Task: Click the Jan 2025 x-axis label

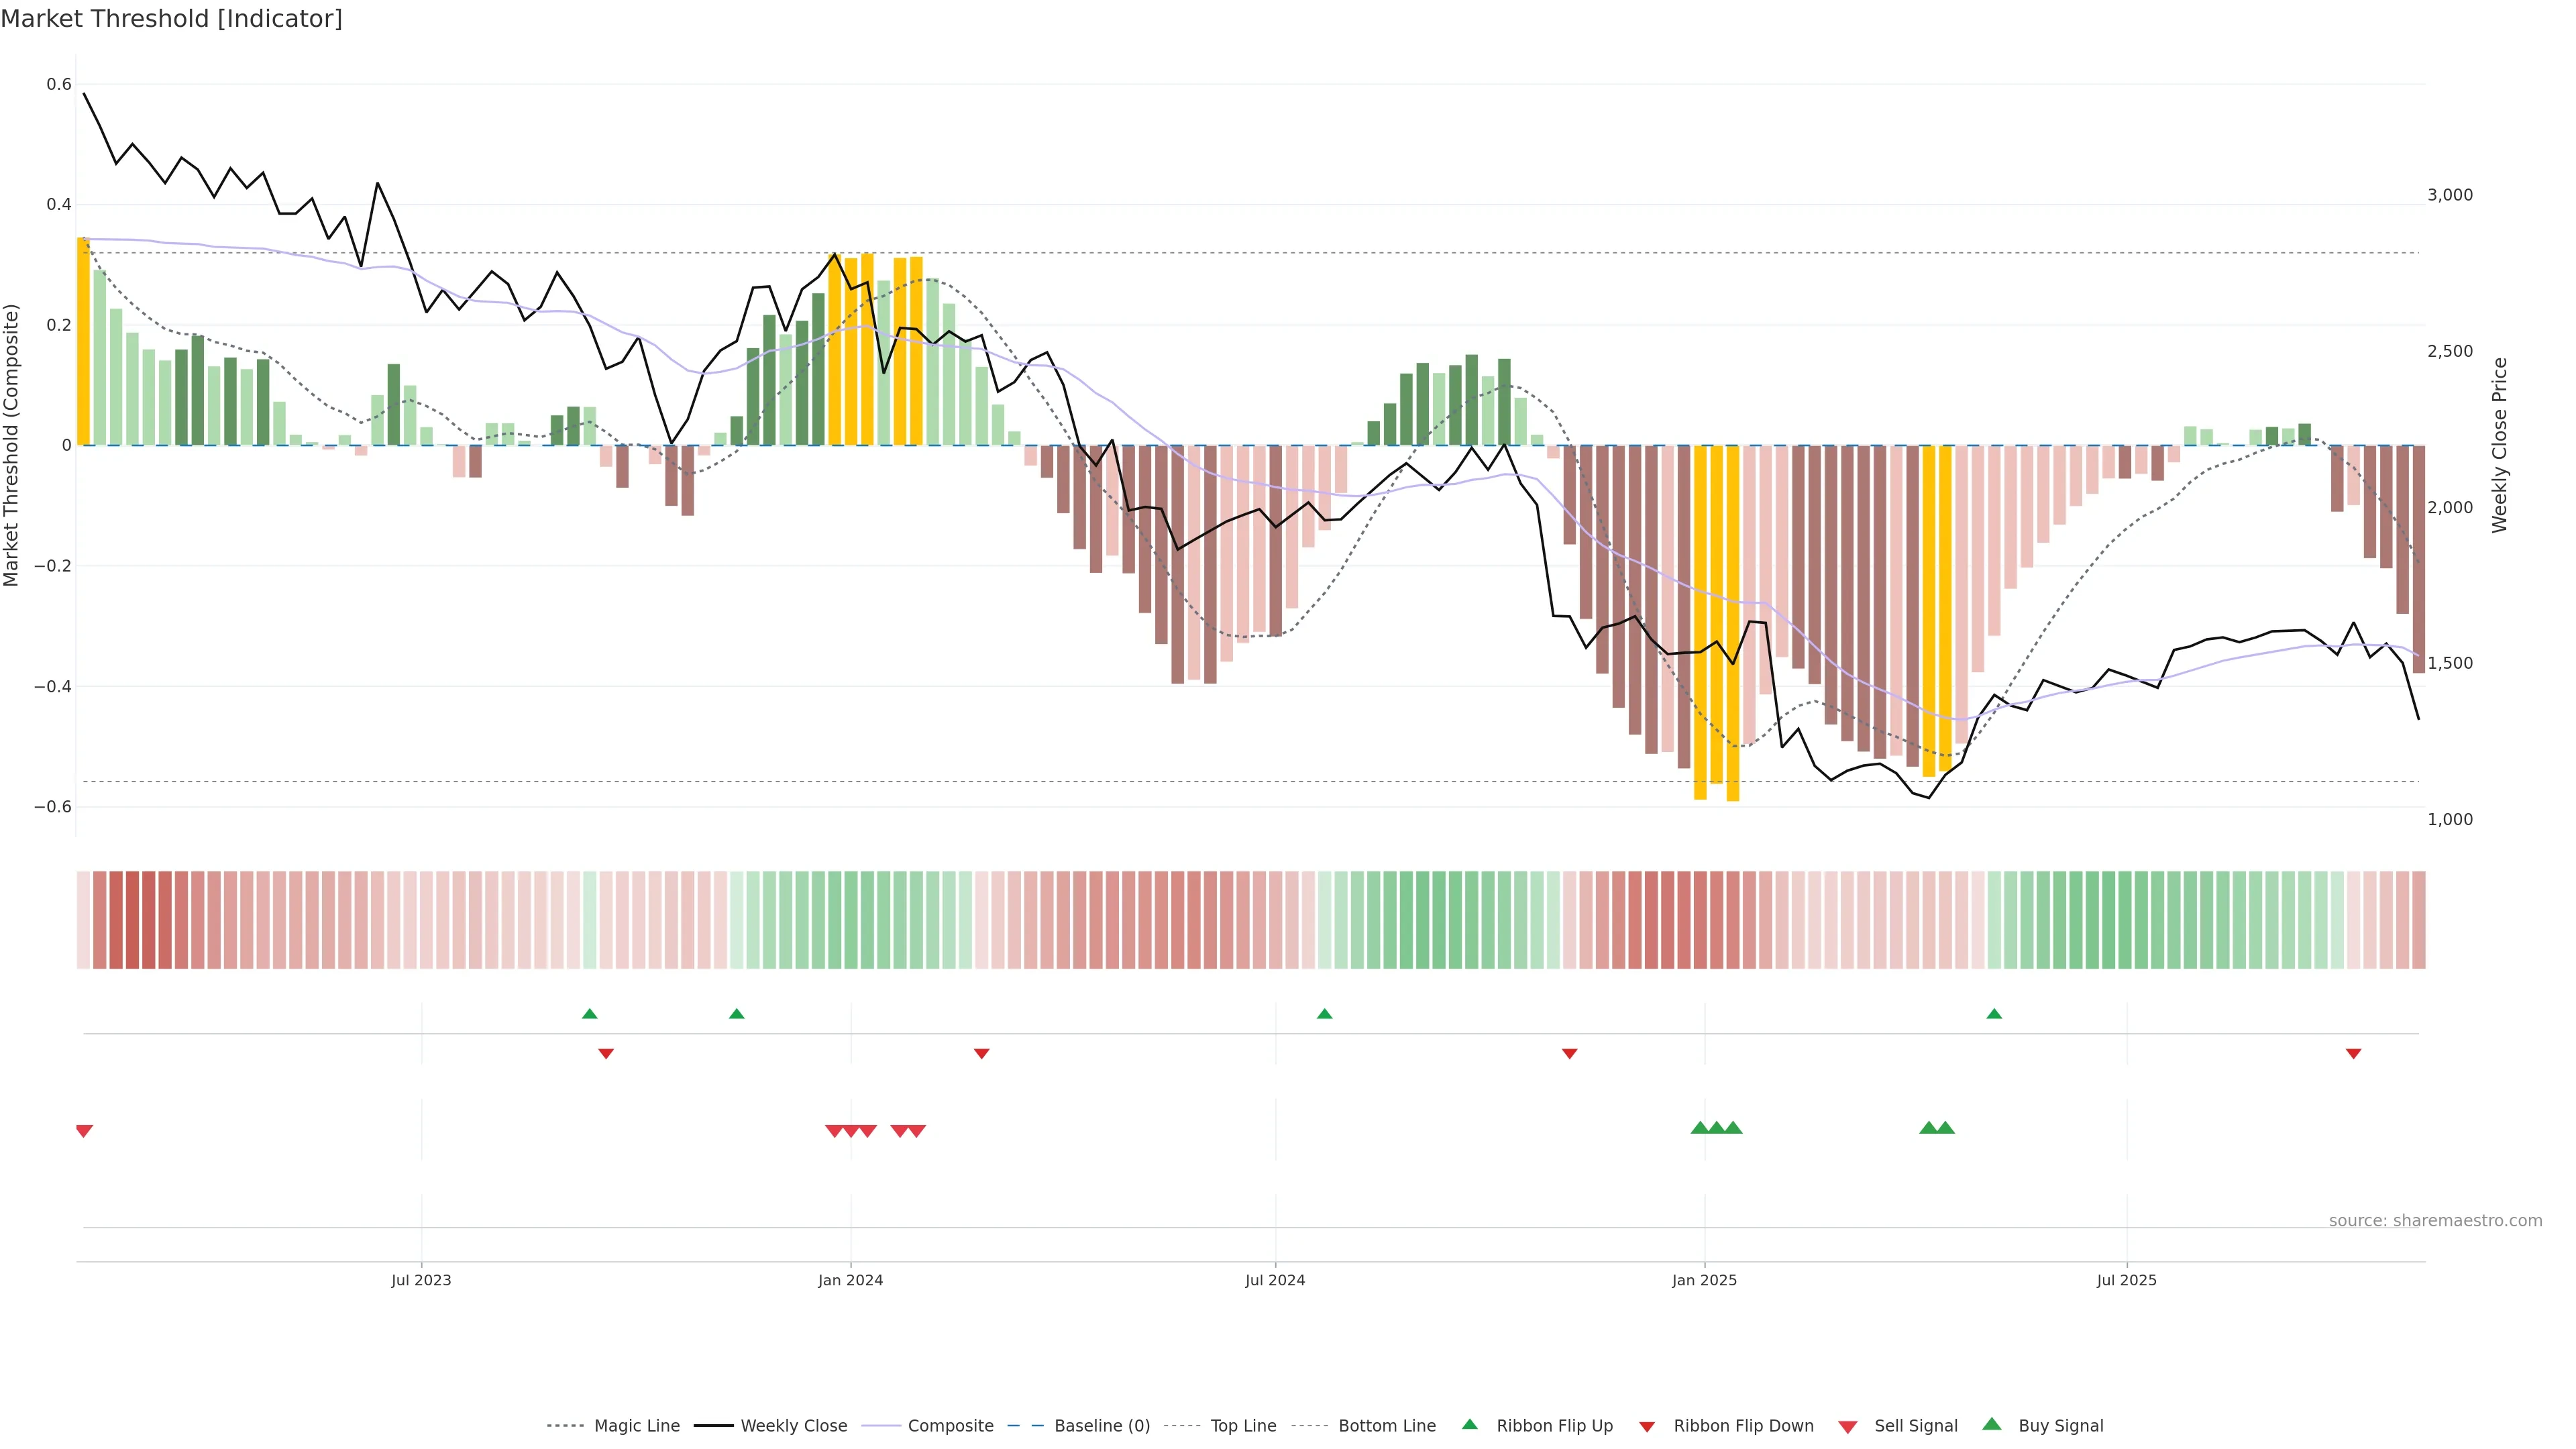Action: click(1704, 1280)
